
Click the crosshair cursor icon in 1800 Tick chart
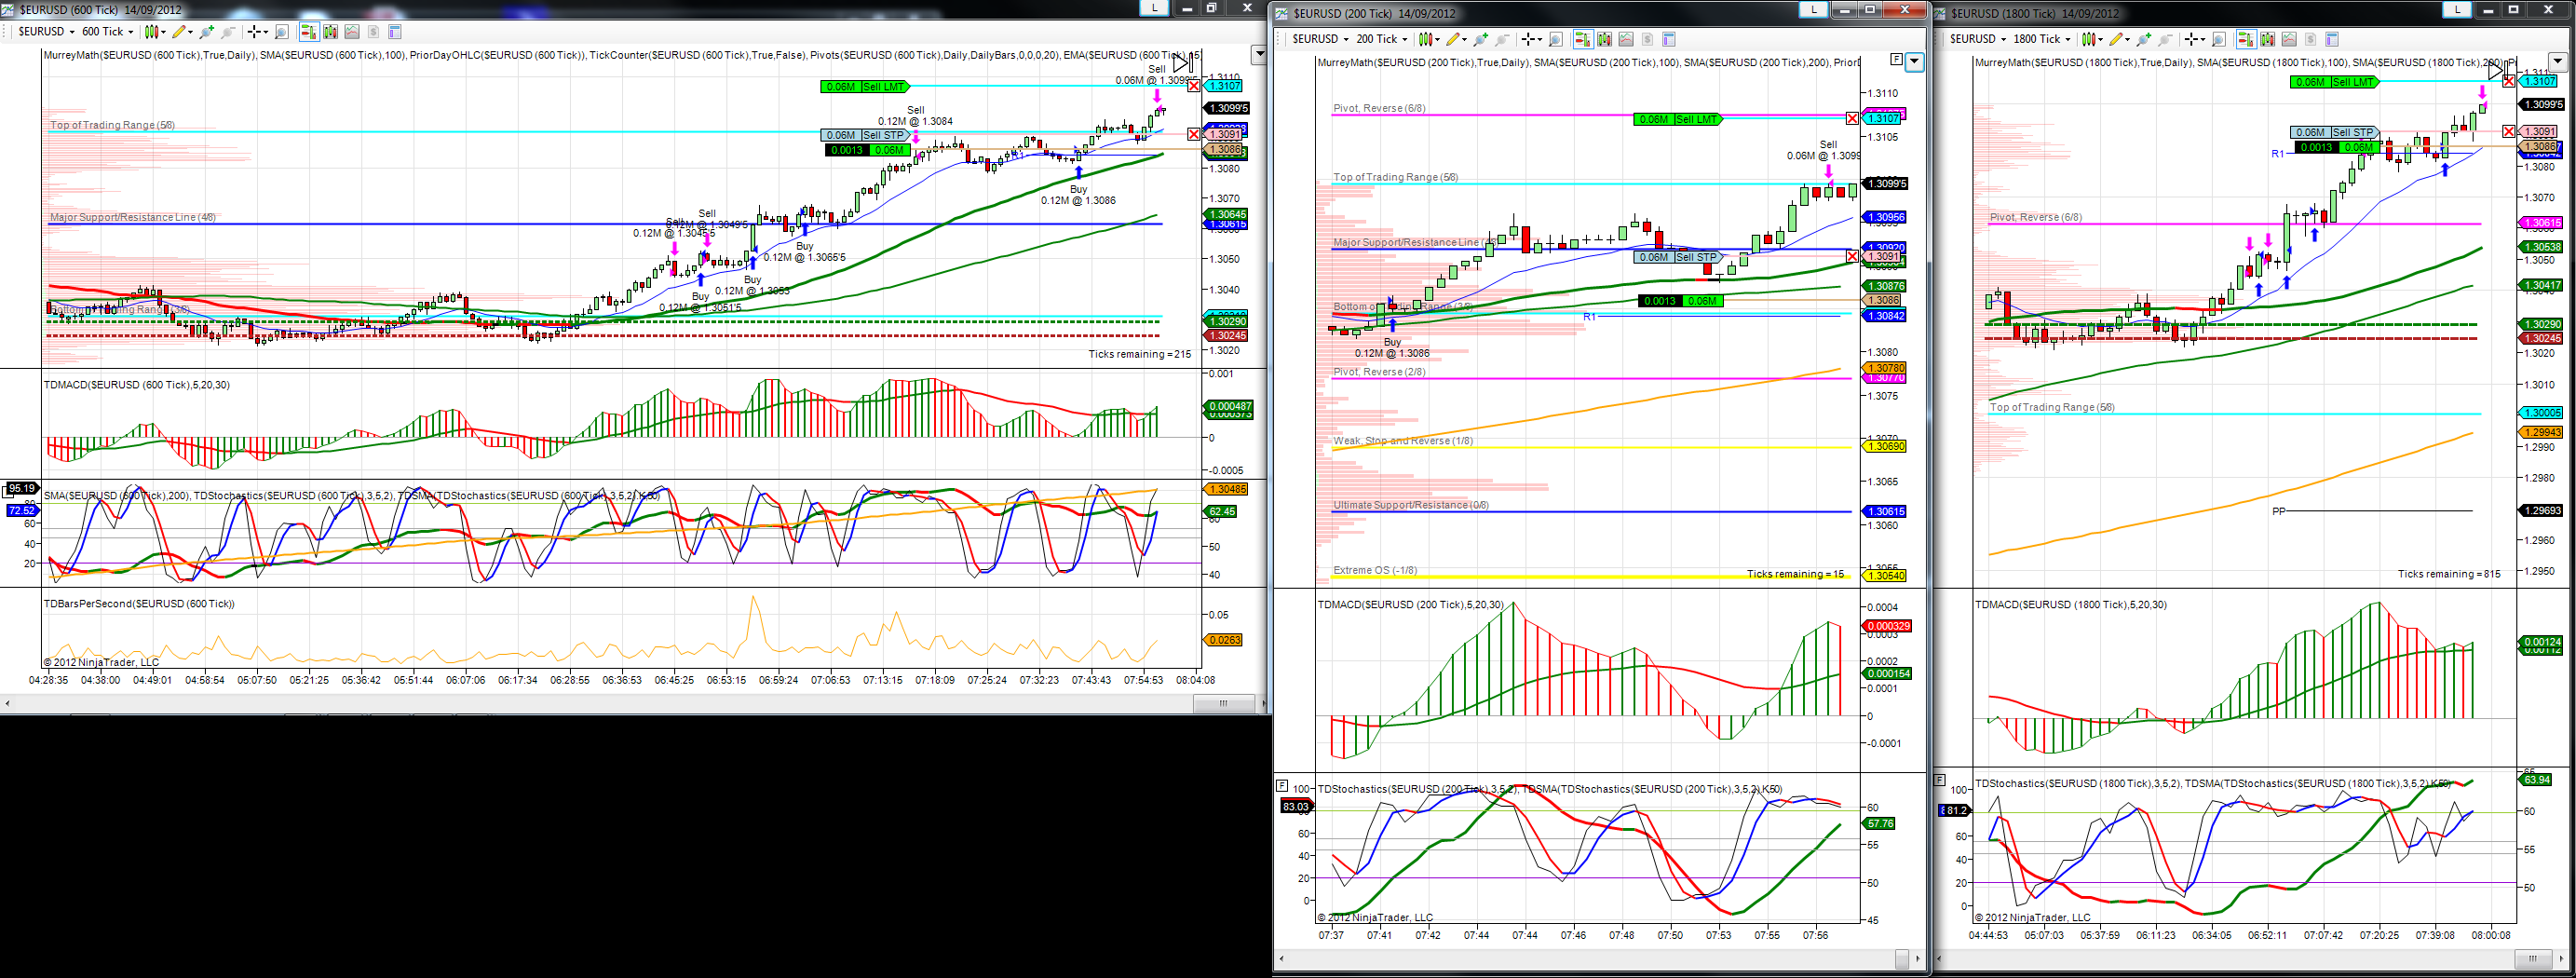(x=2191, y=39)
